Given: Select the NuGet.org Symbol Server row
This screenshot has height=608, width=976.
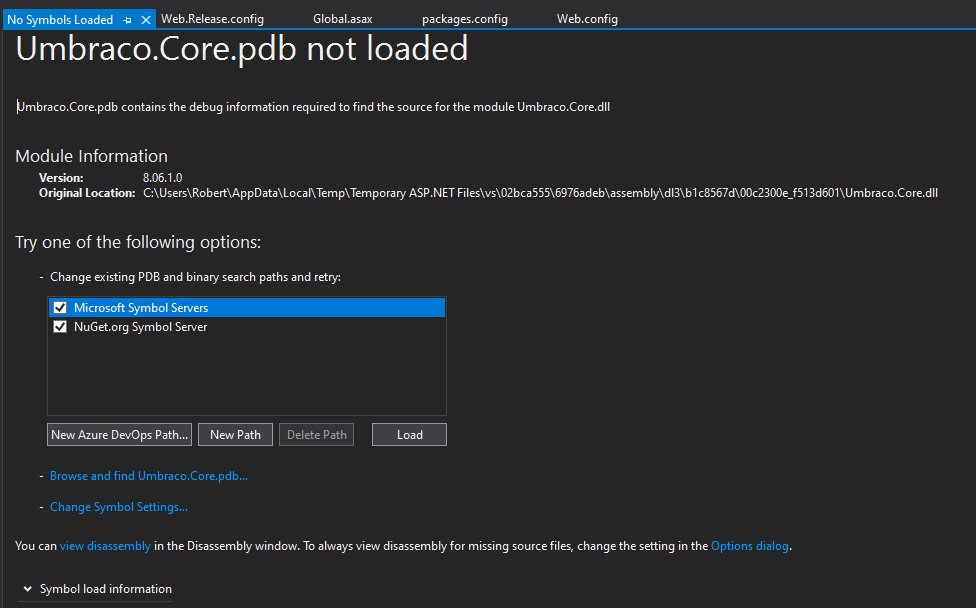Looking at the screenshot, I should pyautogui.click(x=246, y=327).
